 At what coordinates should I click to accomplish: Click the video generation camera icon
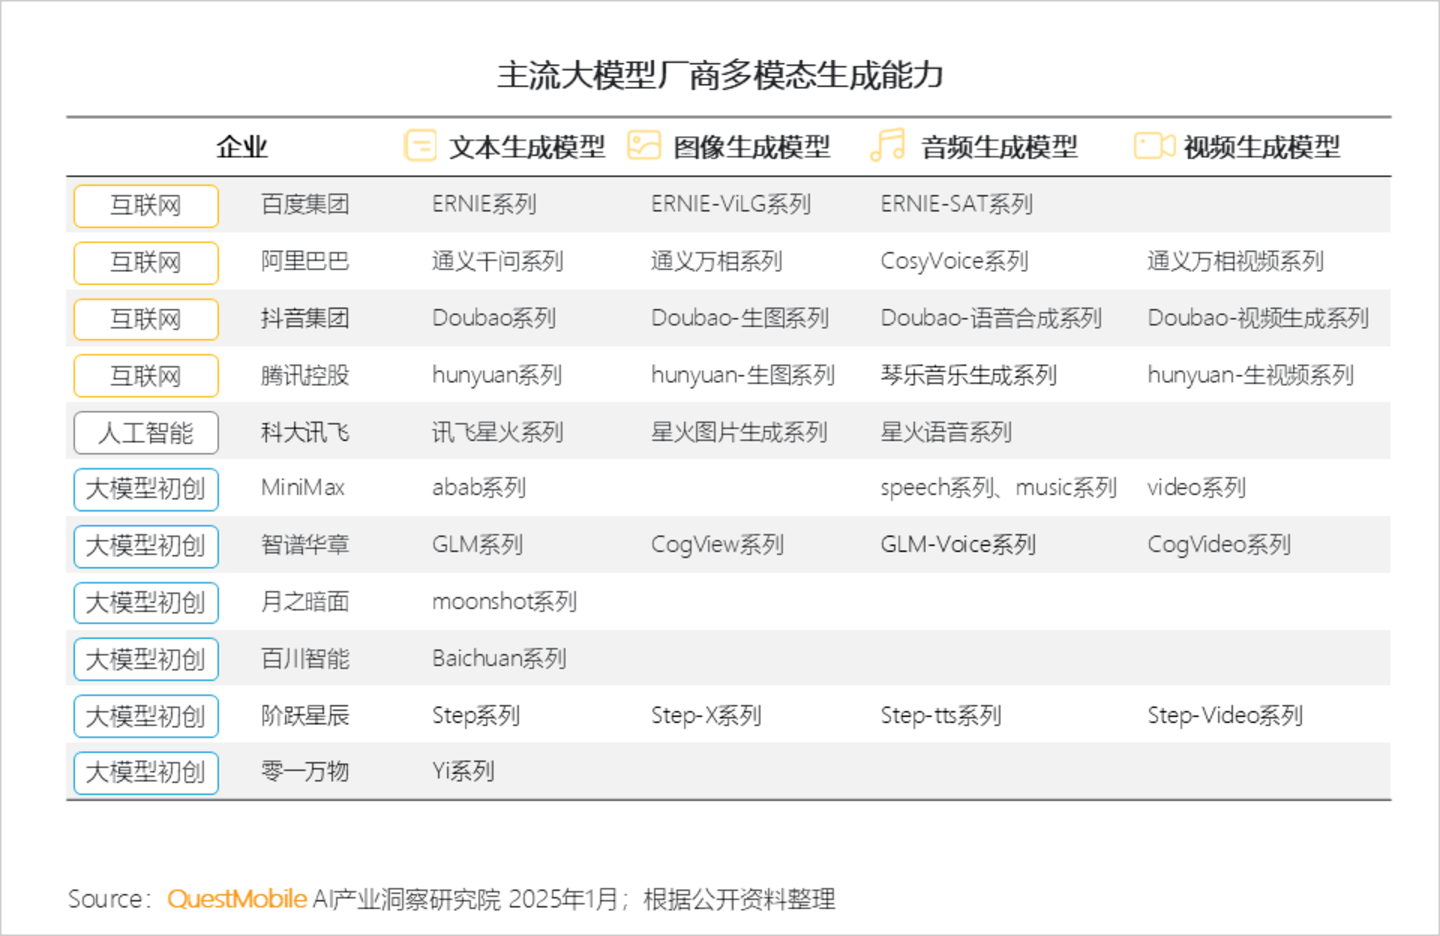1153,146
